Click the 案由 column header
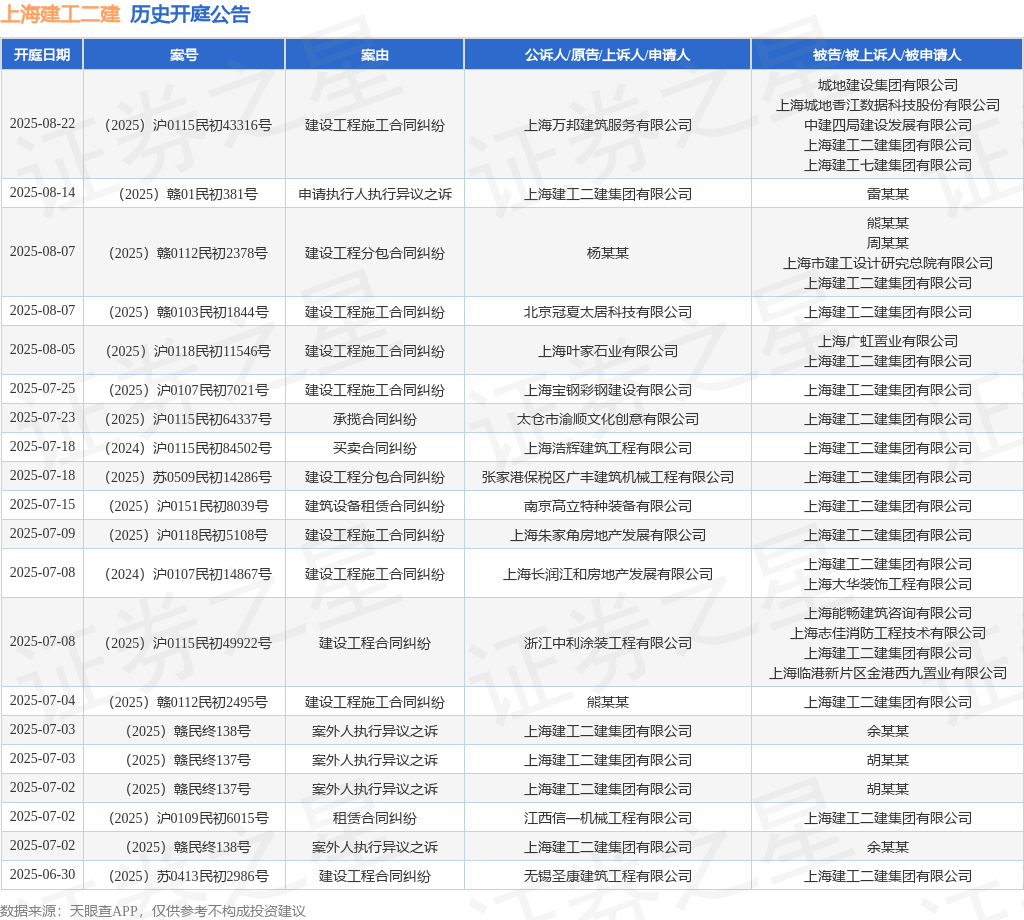 tap(374, 55)
